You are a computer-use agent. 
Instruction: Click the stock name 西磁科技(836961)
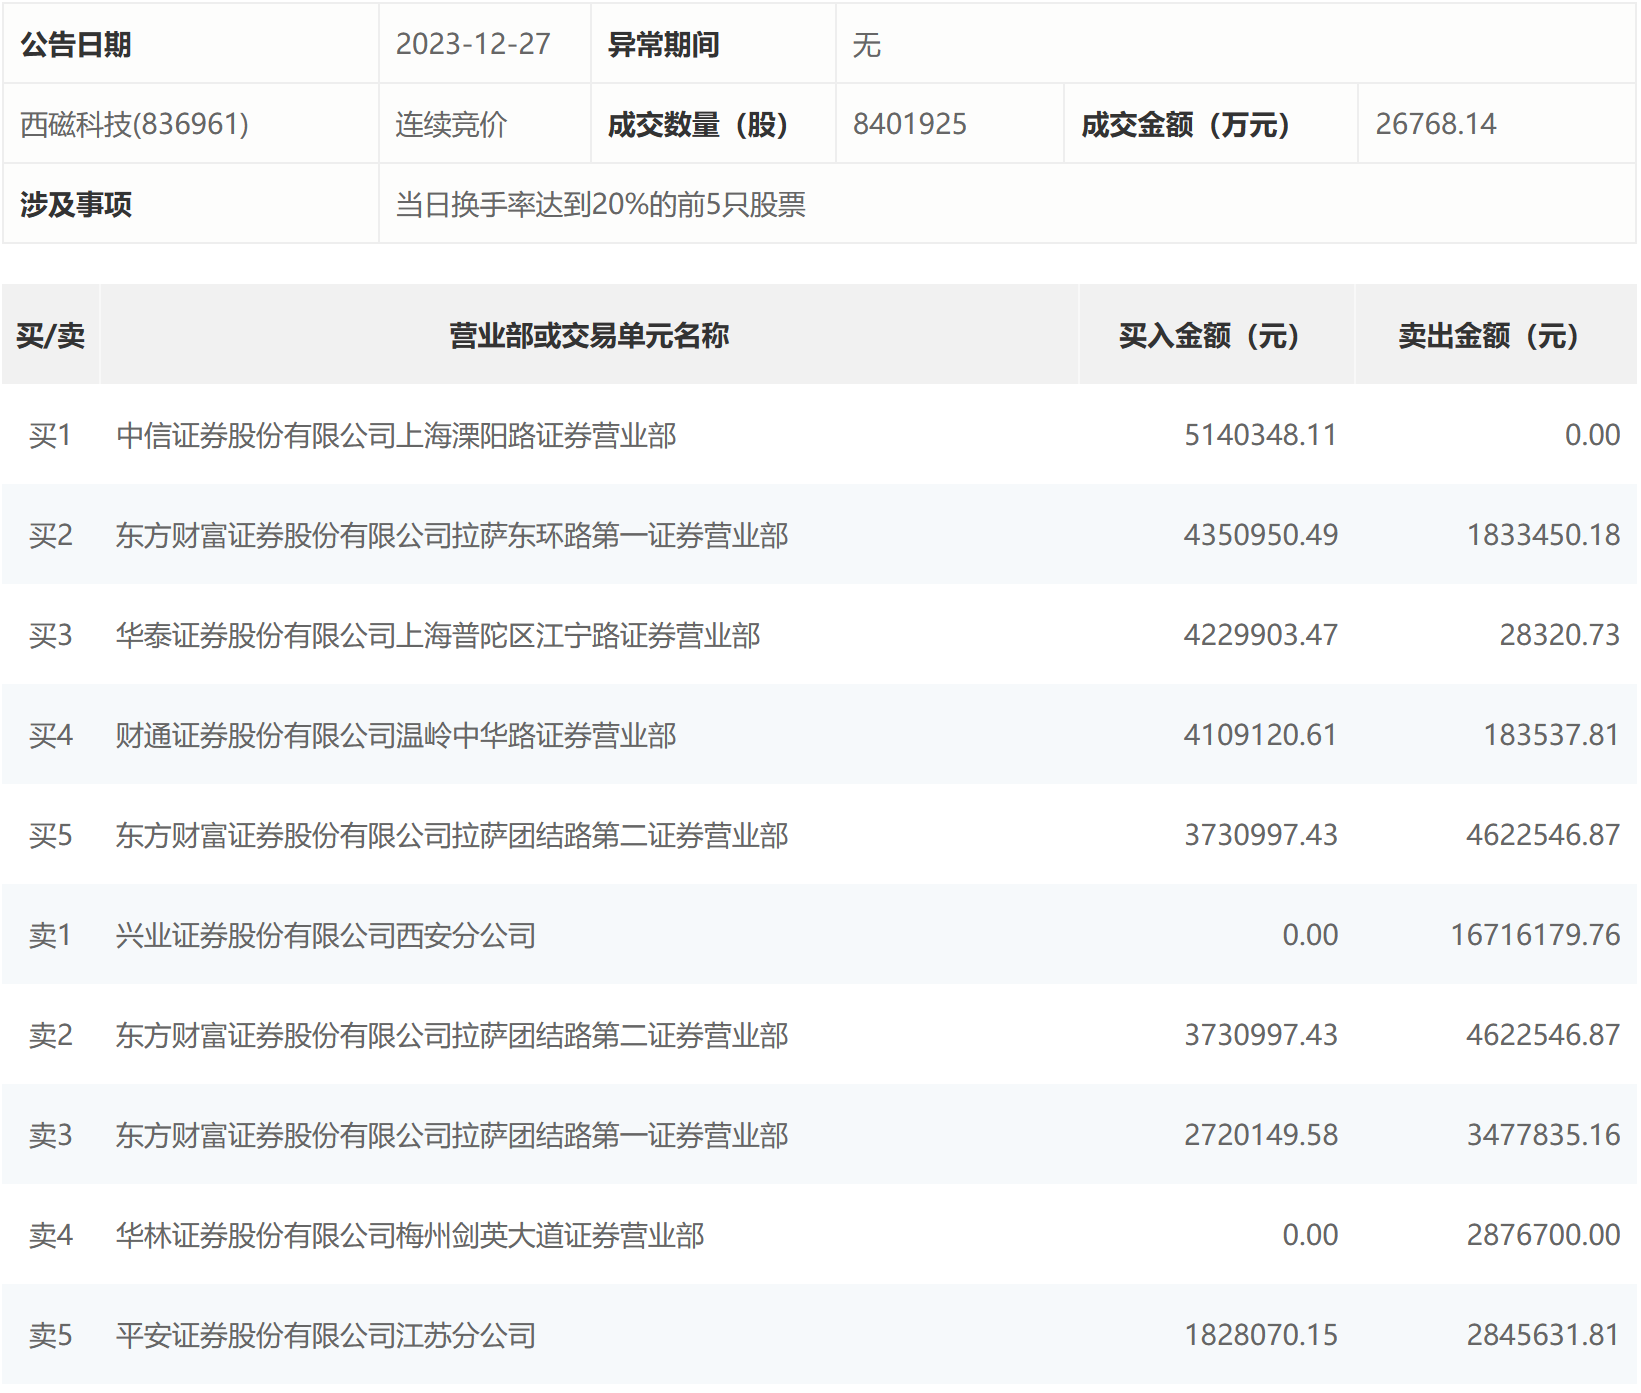135,124
